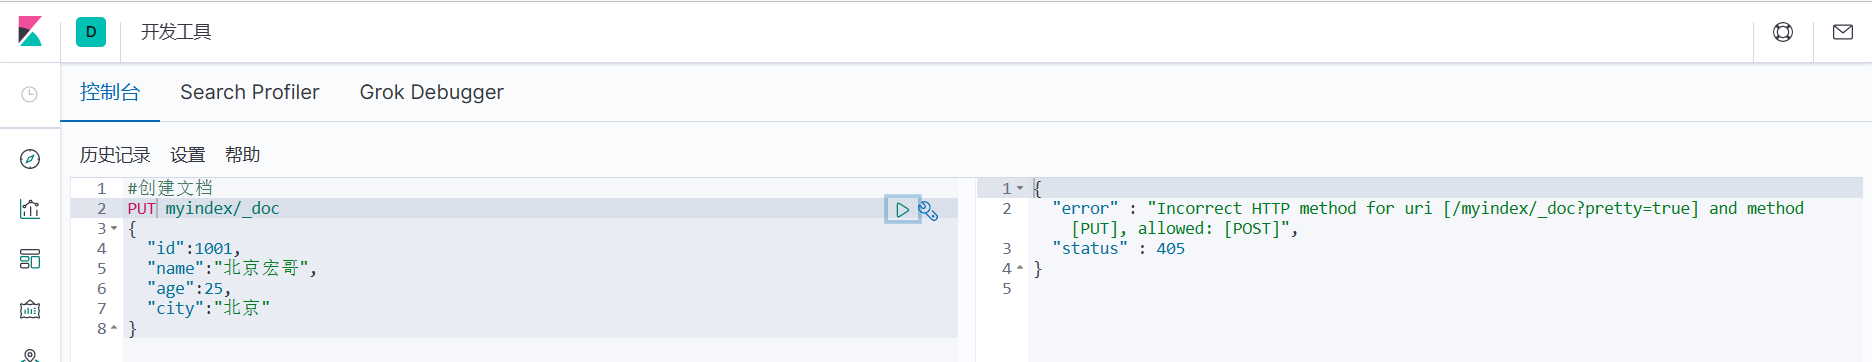Click the allowed: [POST] text
Screen dimensions: 1872x362
pos(1213,228)
